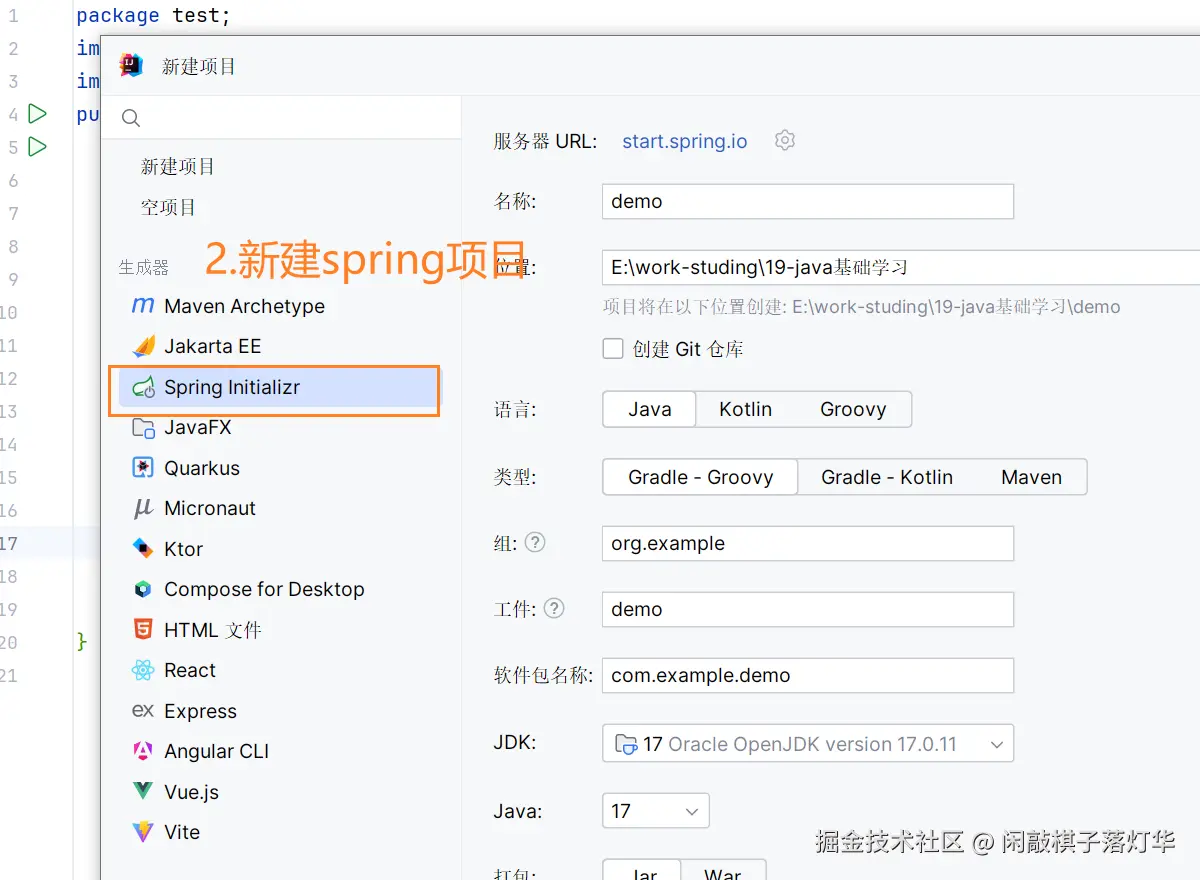Screen dimensions: 1200x880
Task: Select Kotlin as the language
Action: click(745, 409)
